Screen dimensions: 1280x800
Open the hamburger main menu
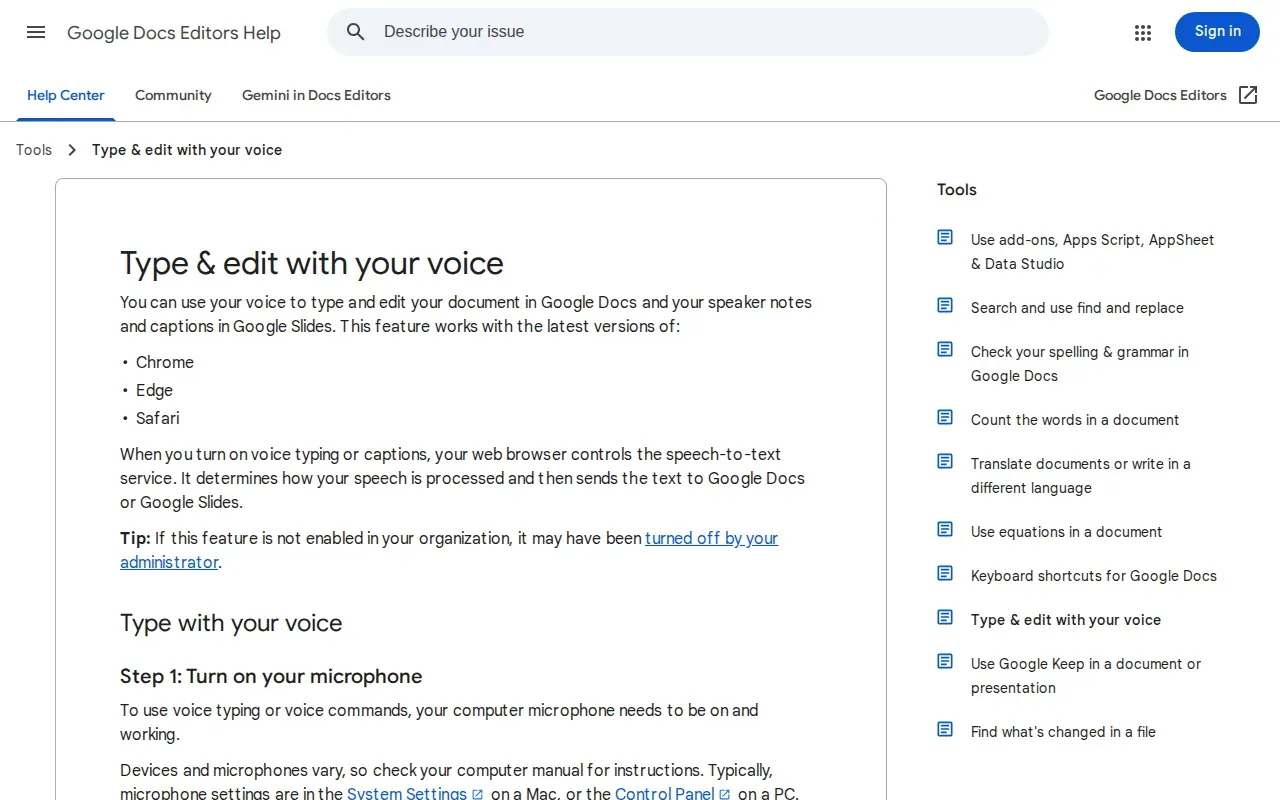(x=36, y=32)
